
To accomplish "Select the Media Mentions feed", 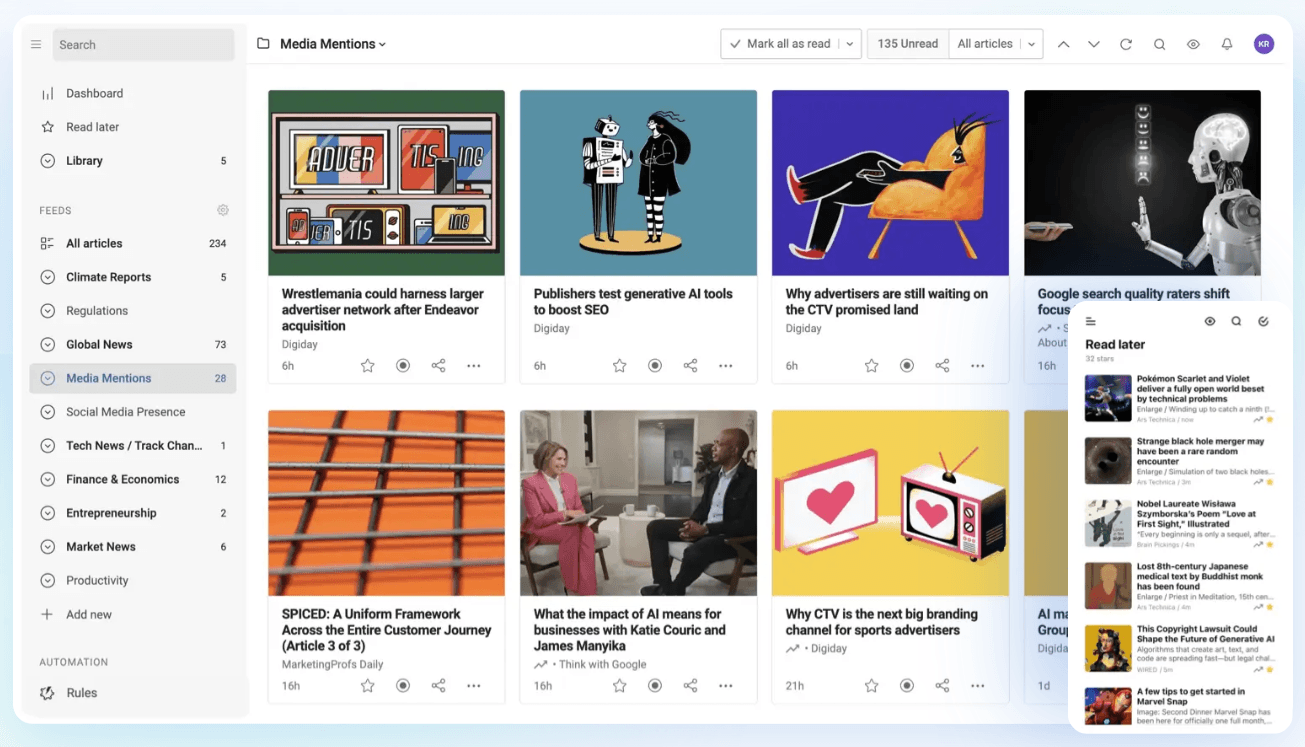I will click(x=133, y=378).
